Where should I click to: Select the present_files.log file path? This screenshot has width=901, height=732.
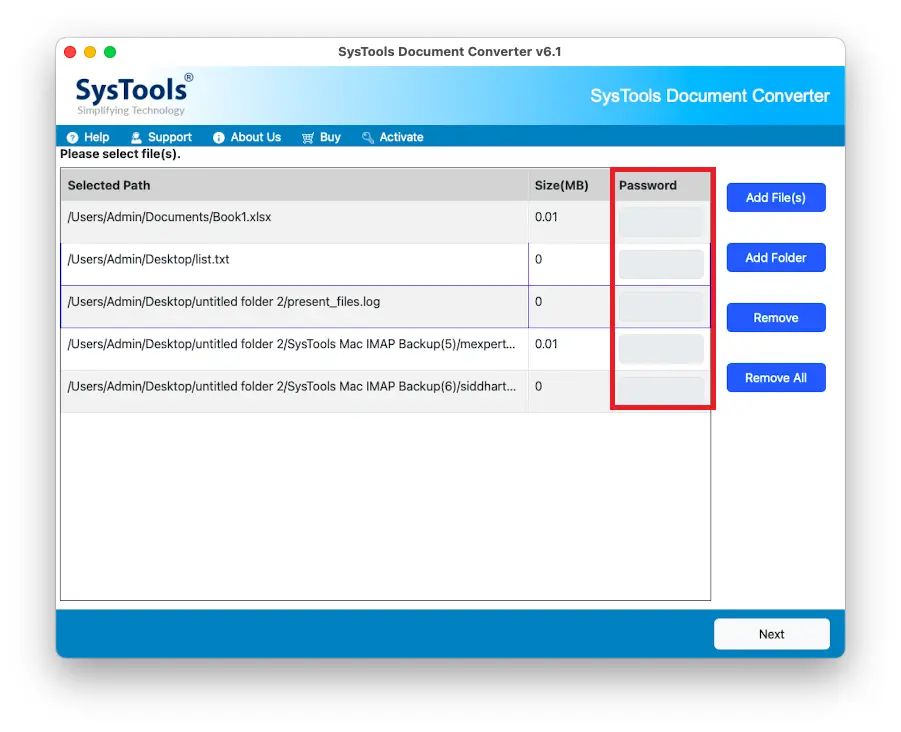point(224,302)
